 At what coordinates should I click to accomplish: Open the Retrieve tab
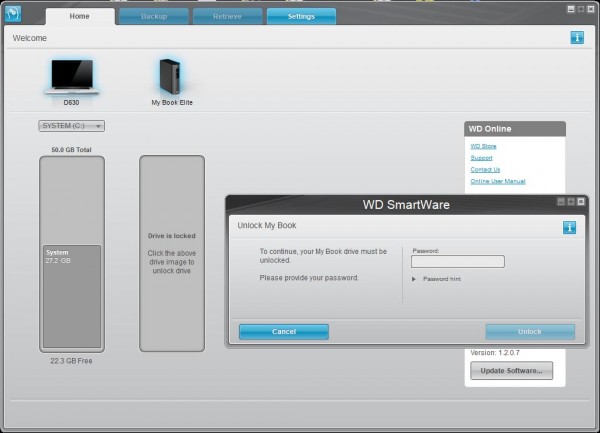[227, 16]
